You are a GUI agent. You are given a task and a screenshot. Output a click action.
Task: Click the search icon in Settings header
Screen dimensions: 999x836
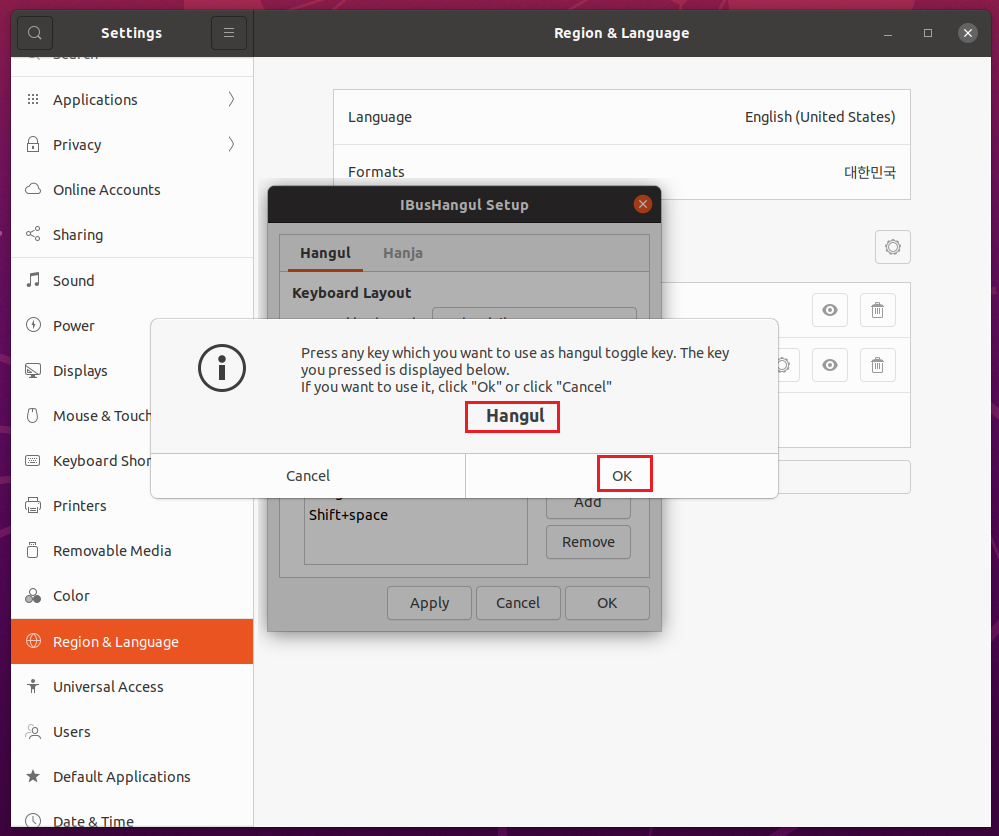pos(35,32)
